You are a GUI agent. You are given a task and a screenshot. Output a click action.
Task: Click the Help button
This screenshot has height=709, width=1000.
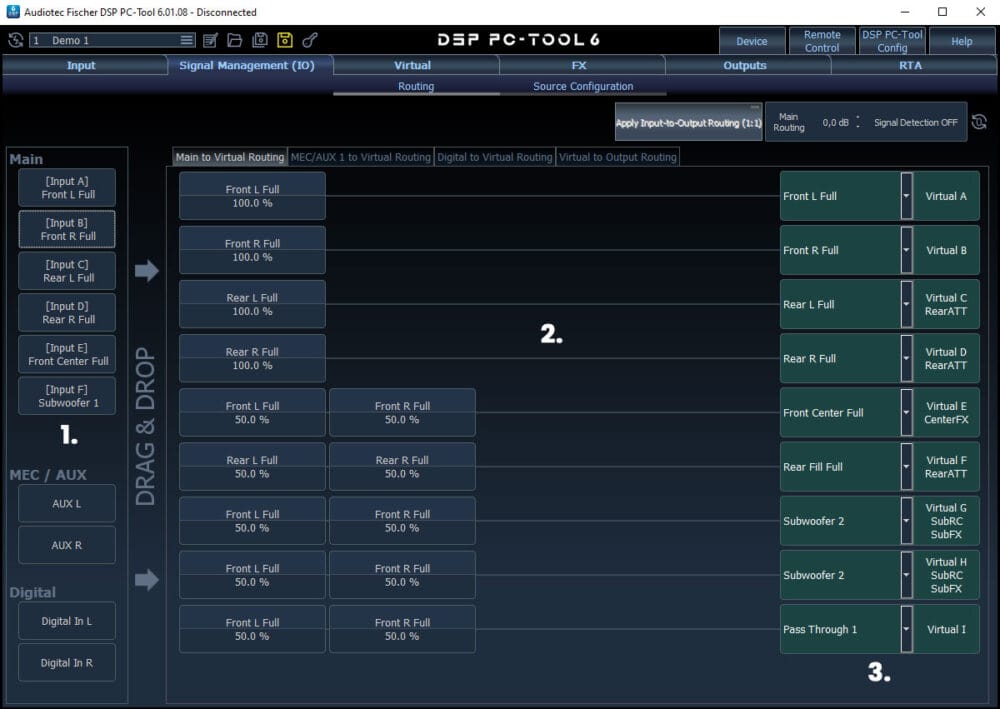pyautogui.click(x=962, y=41)
